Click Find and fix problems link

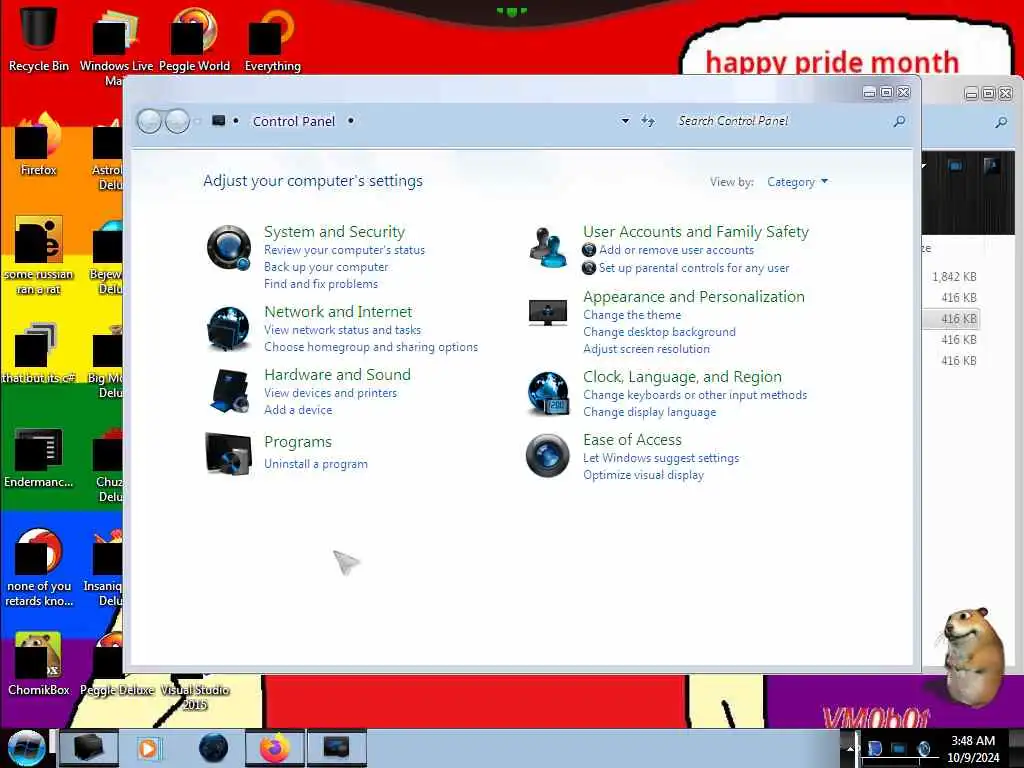point(321,284)
